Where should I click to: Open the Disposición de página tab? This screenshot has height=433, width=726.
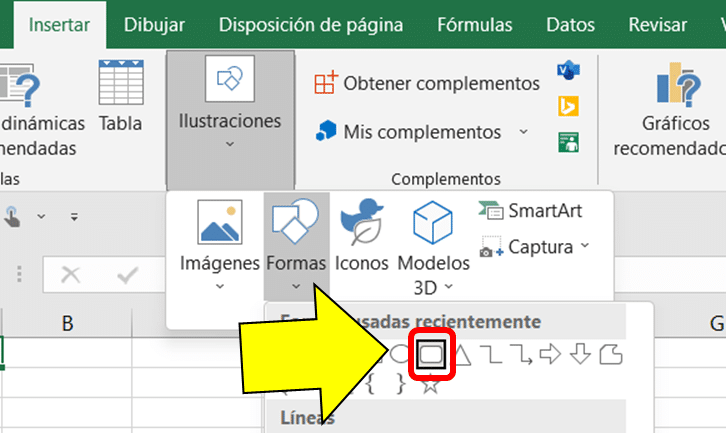coord(311,25)
